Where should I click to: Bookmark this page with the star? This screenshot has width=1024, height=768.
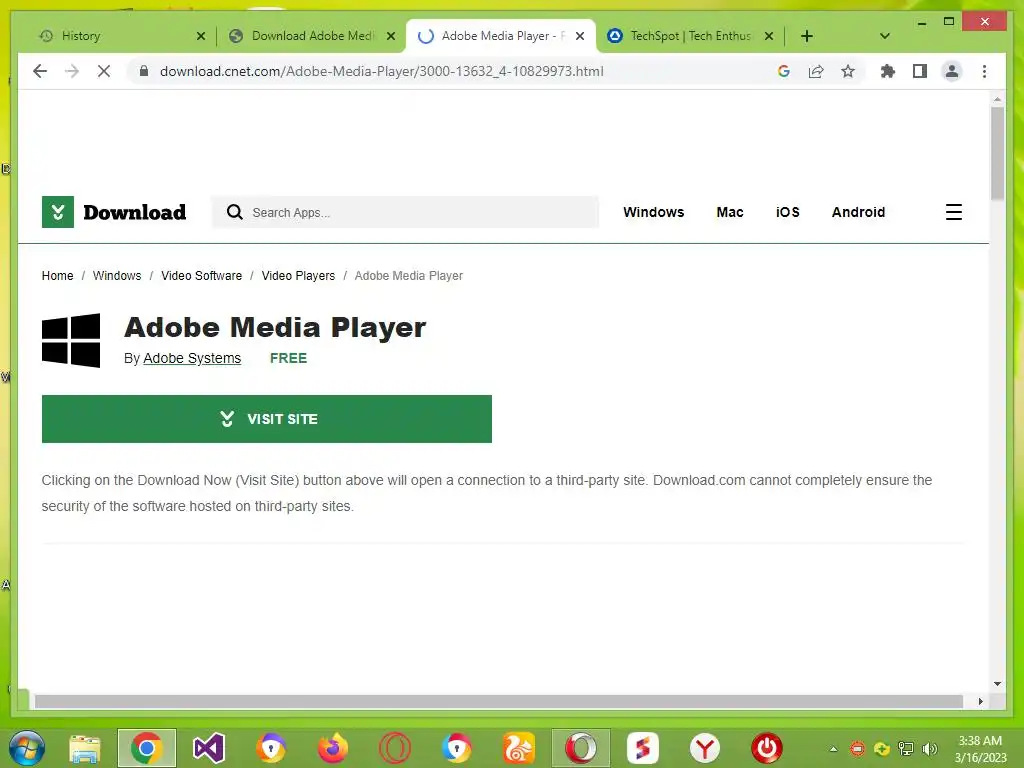848,71
